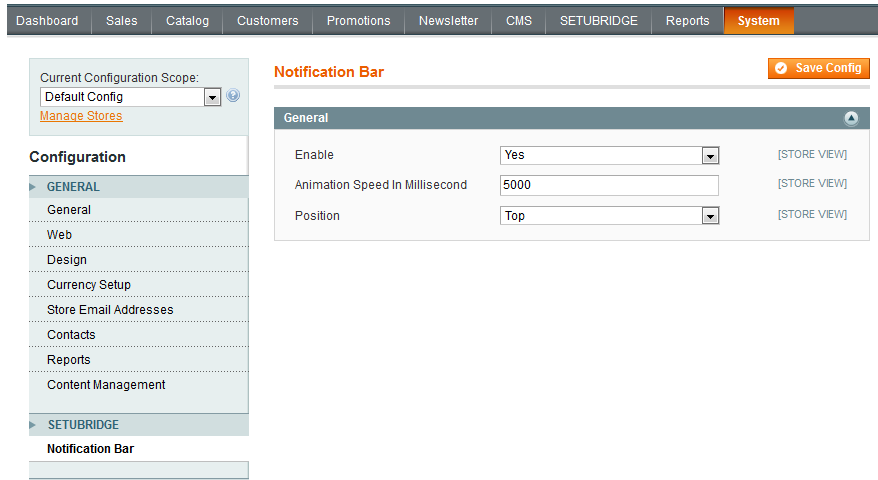Image resolution: width=878 pixels, height=480 pixels.
Task: Click the help icon beside scope selector
Action: 233,96
